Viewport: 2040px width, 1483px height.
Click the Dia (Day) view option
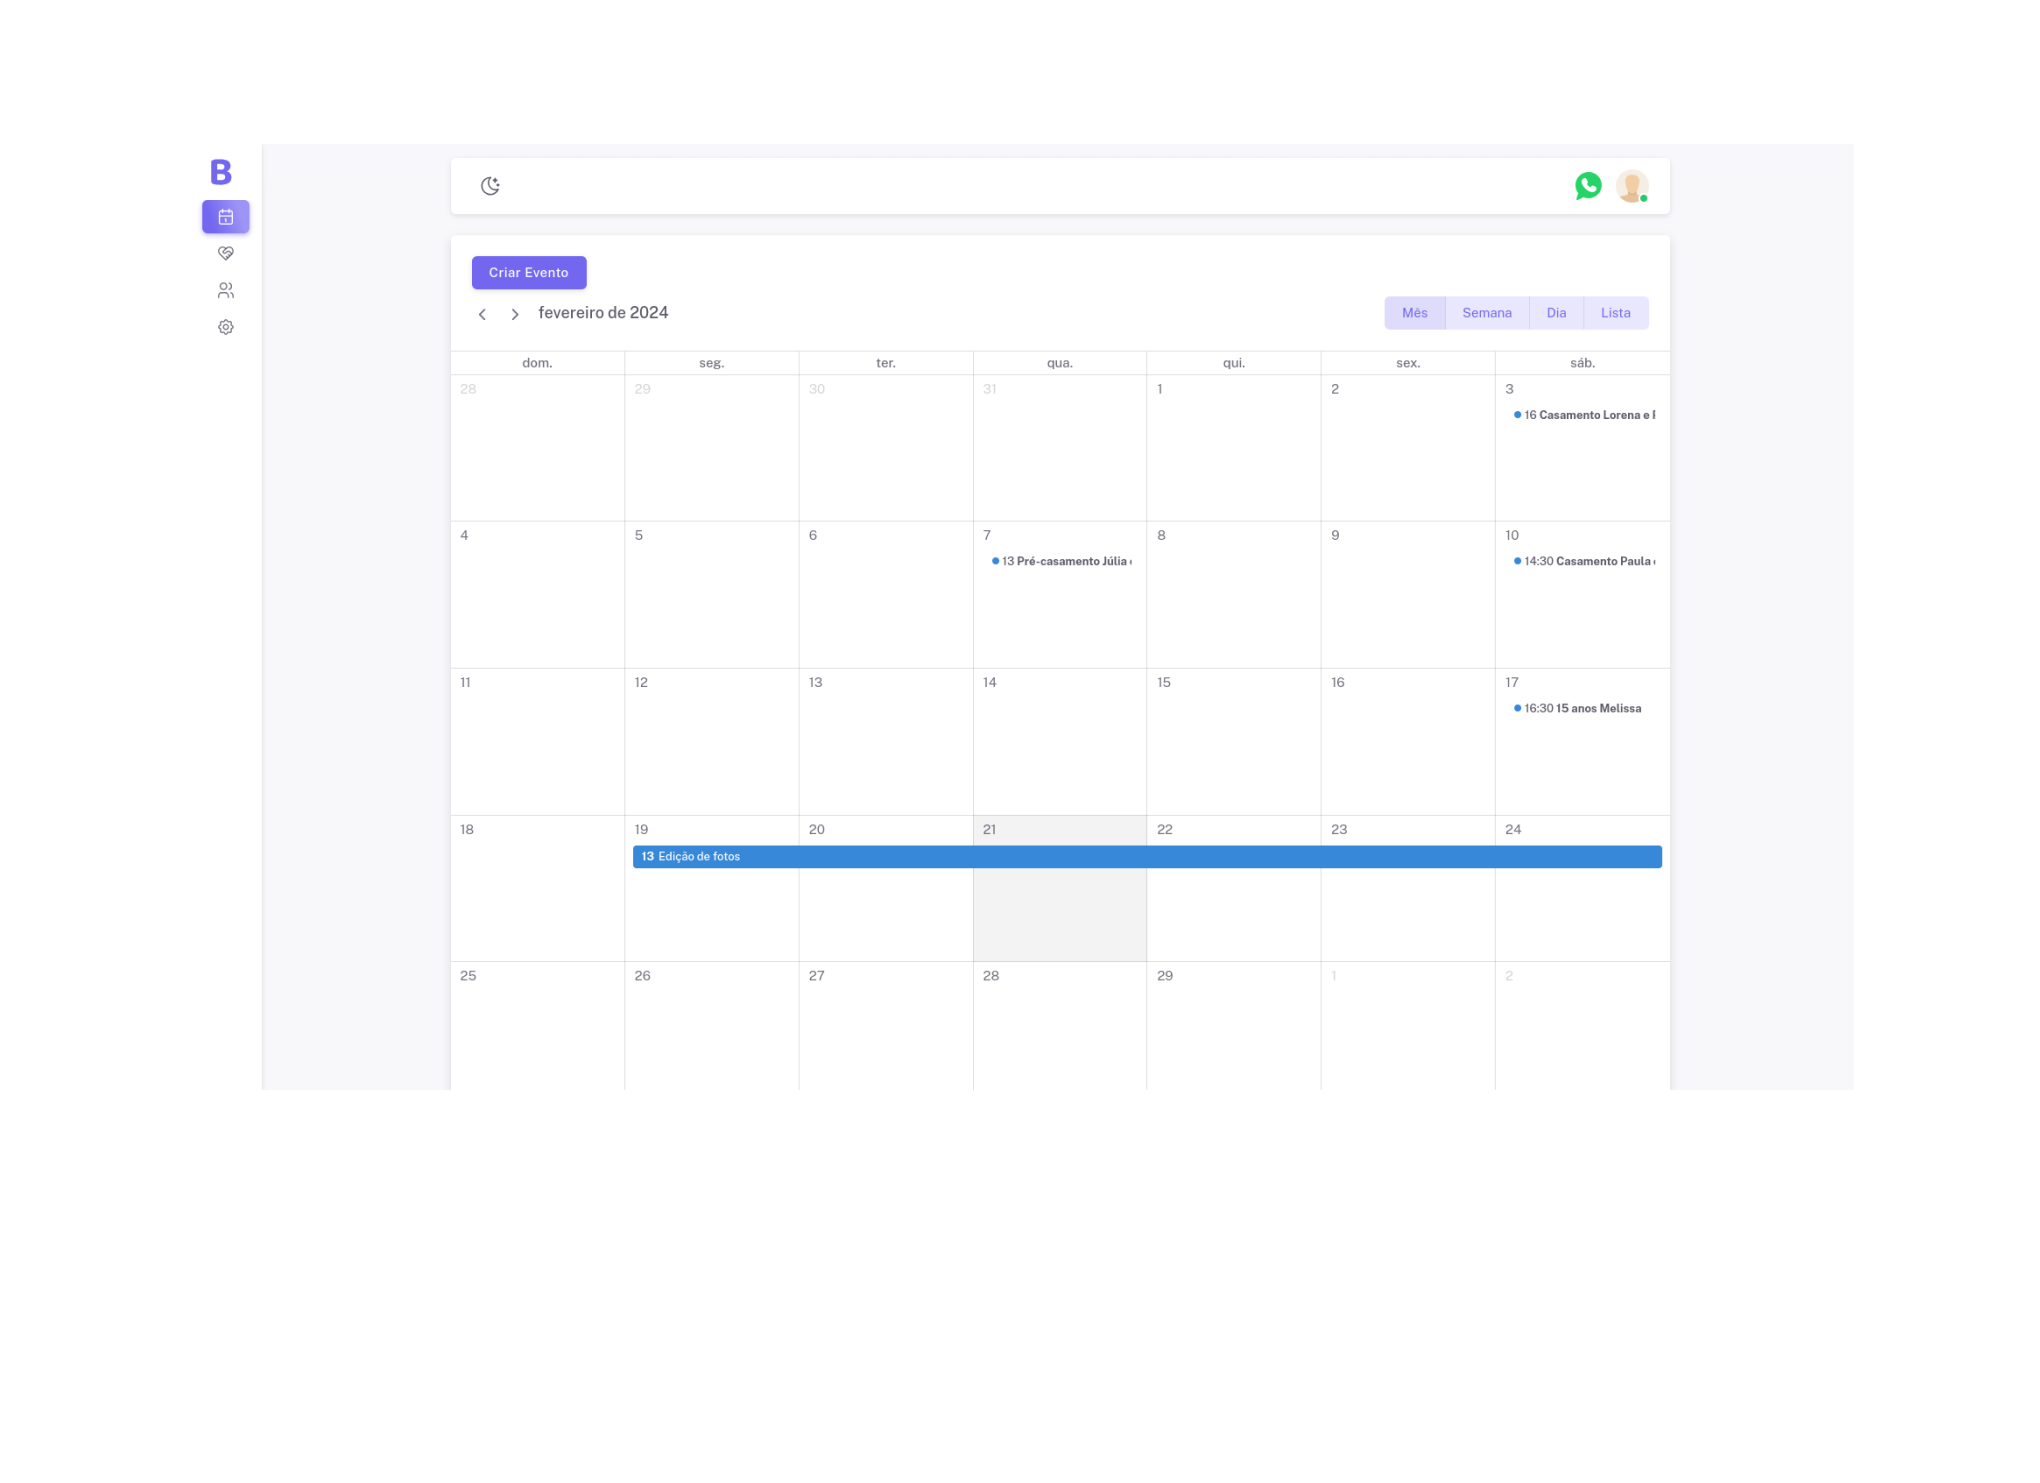[1555, 312]
